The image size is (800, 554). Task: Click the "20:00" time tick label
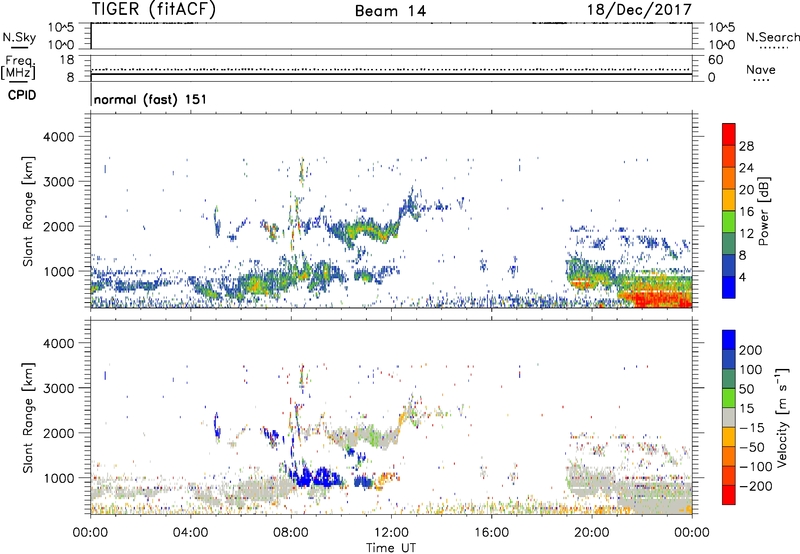[591, 533]
